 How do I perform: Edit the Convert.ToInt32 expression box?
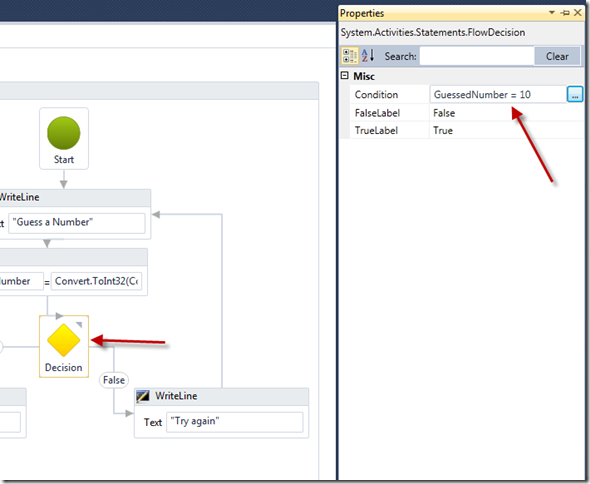pyautogui.click(x=96, y=281)
